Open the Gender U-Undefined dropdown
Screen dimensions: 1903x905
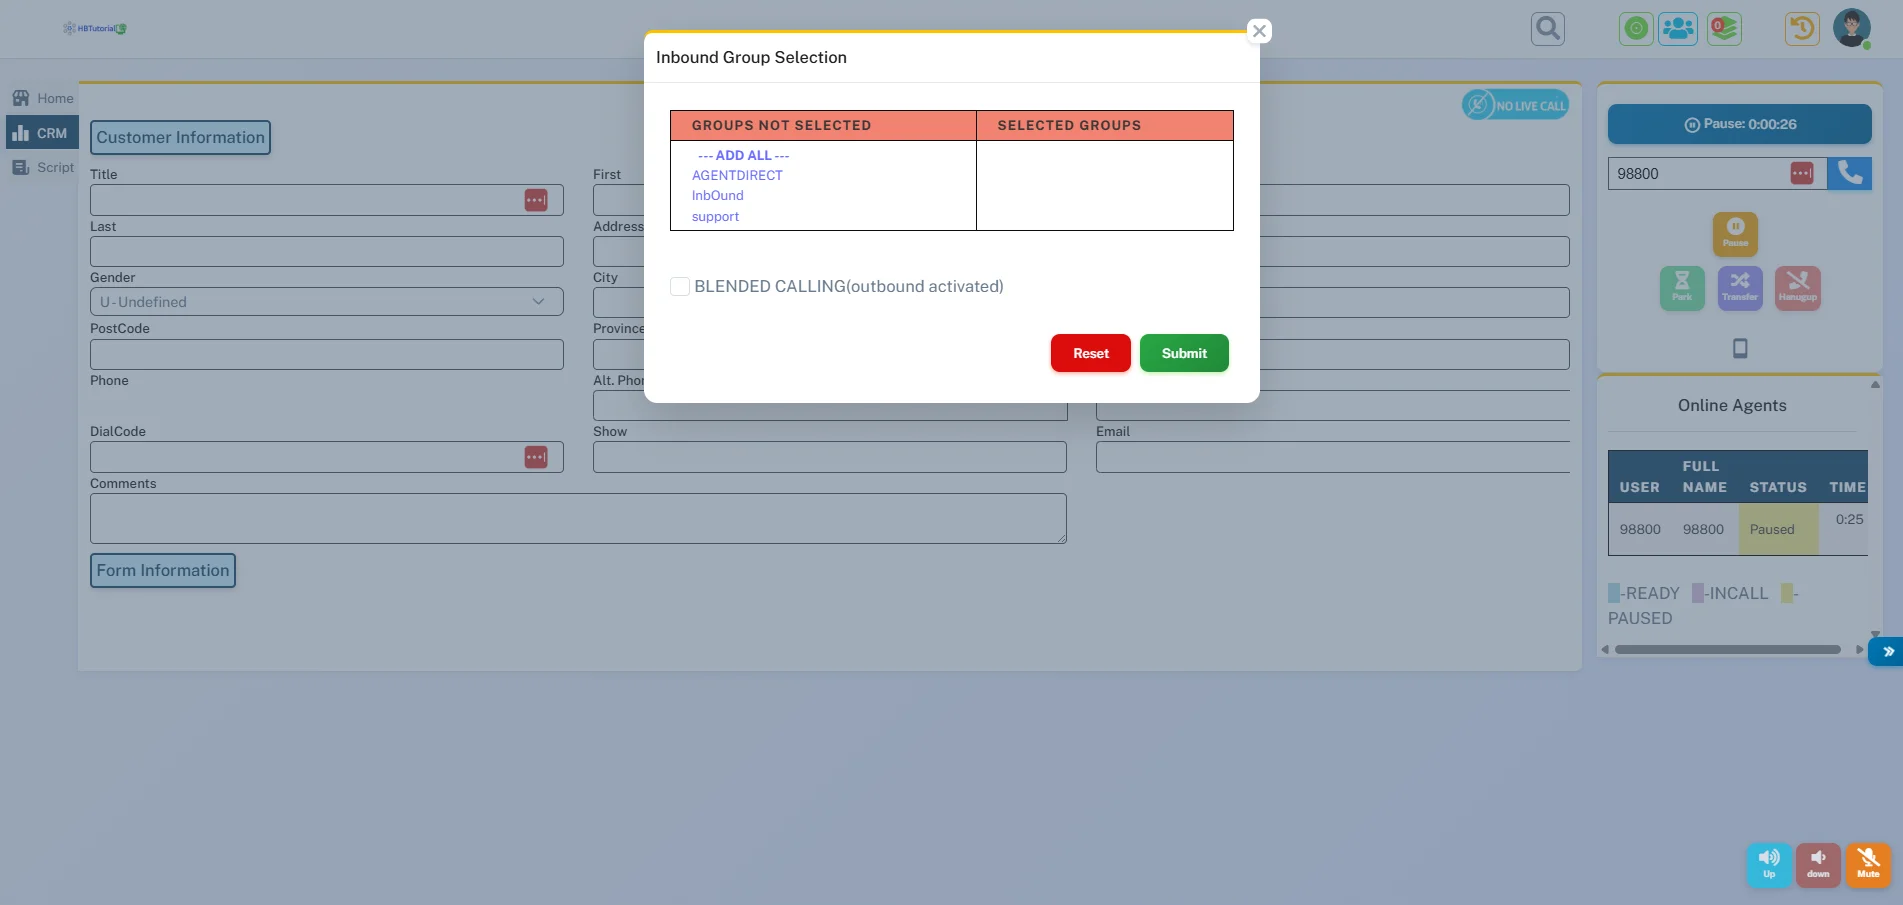[326, 302]
